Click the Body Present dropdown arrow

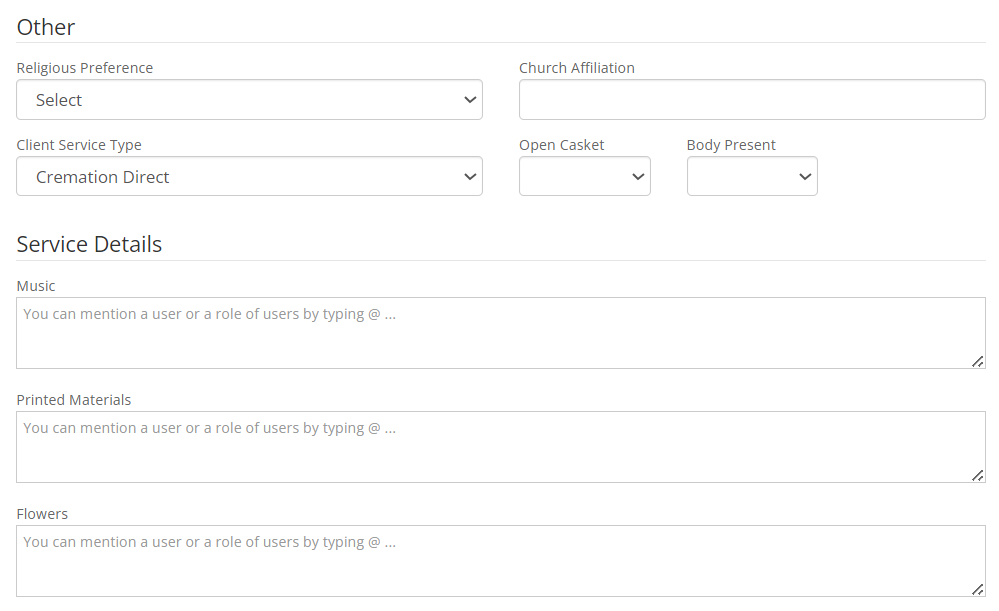(x=806, y=176)
